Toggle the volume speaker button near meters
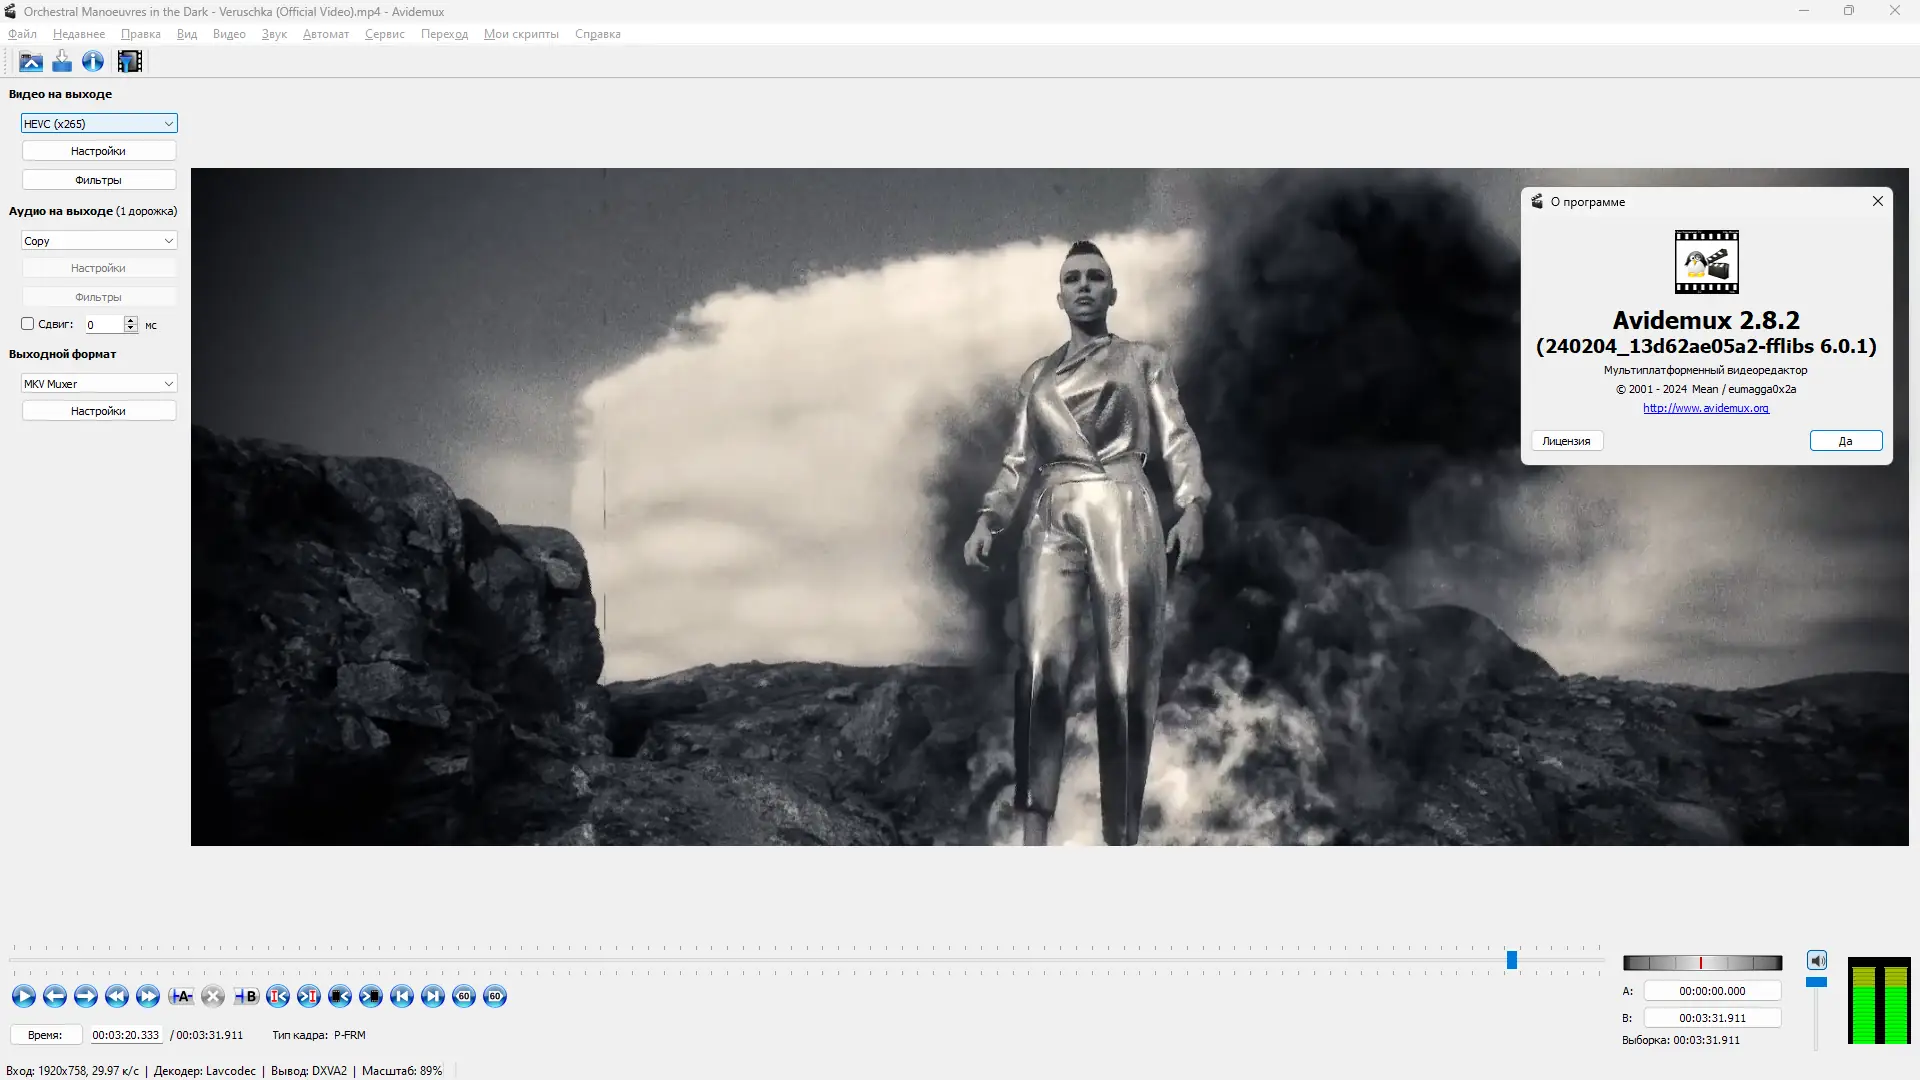The width and height of the screenshot is (1920, 1080). [1817, 959]
